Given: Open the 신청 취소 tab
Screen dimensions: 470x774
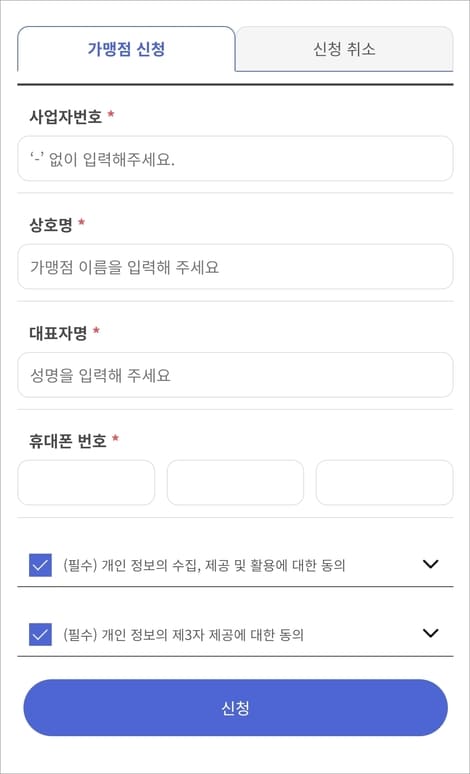Looking at the screenshot, I should coord(344,49).
